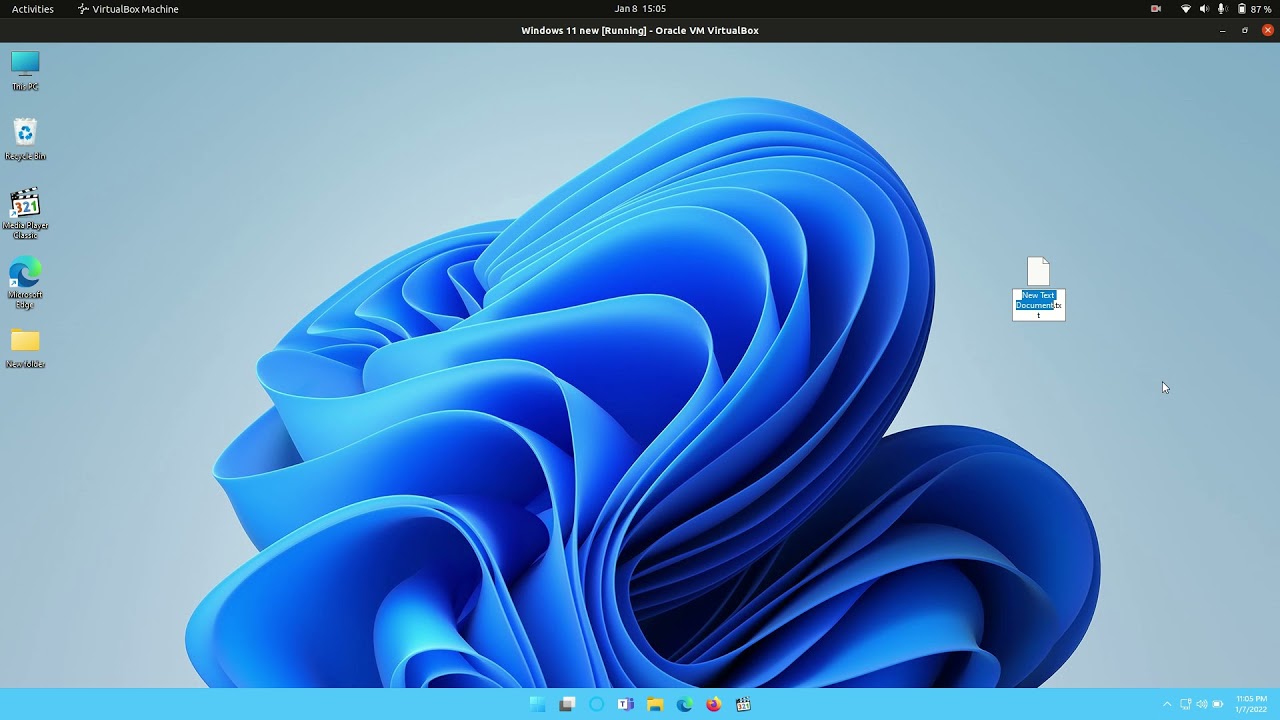The width and height of the screenshot is (1280, 720).
Task: Select the This PC desktop icon
Action: 25,70
